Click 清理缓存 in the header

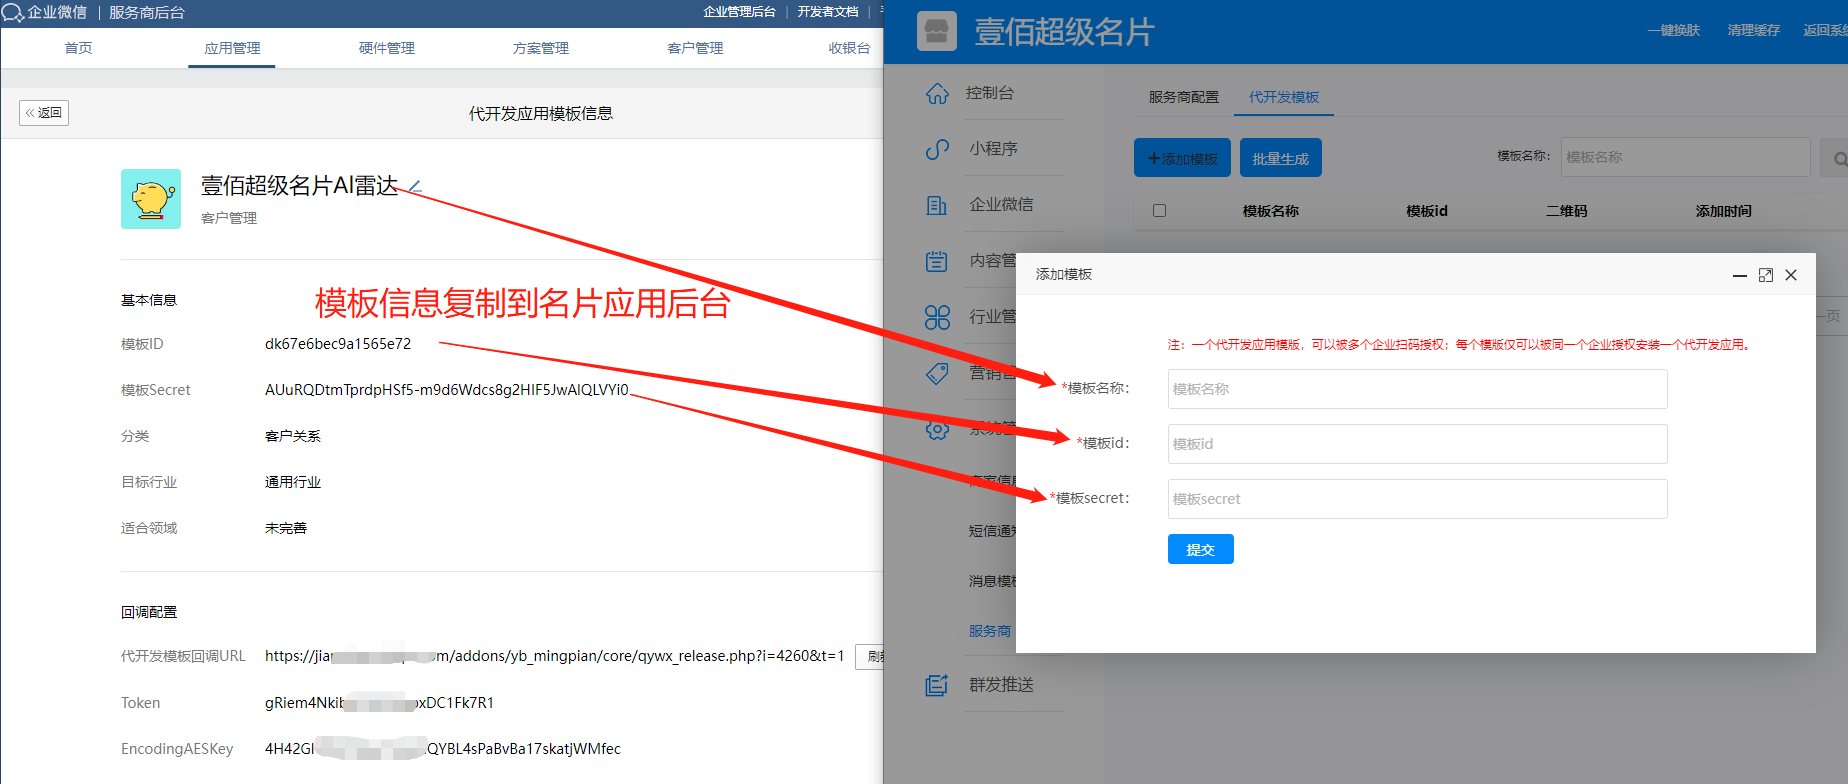point(1754,31)
